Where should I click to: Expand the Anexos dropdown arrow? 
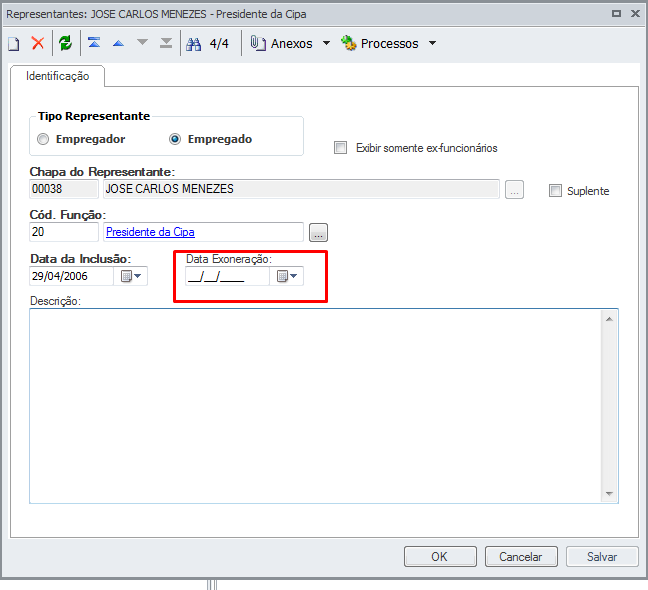coord(326,43)
